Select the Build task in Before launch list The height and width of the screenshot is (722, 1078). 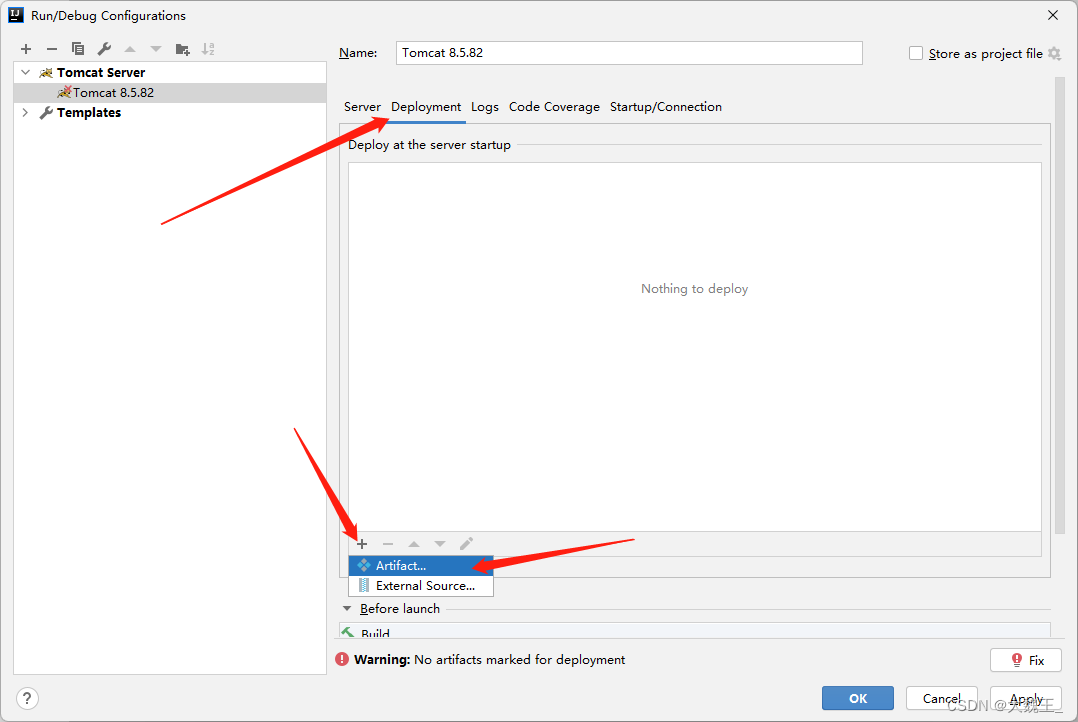(694, 631)
